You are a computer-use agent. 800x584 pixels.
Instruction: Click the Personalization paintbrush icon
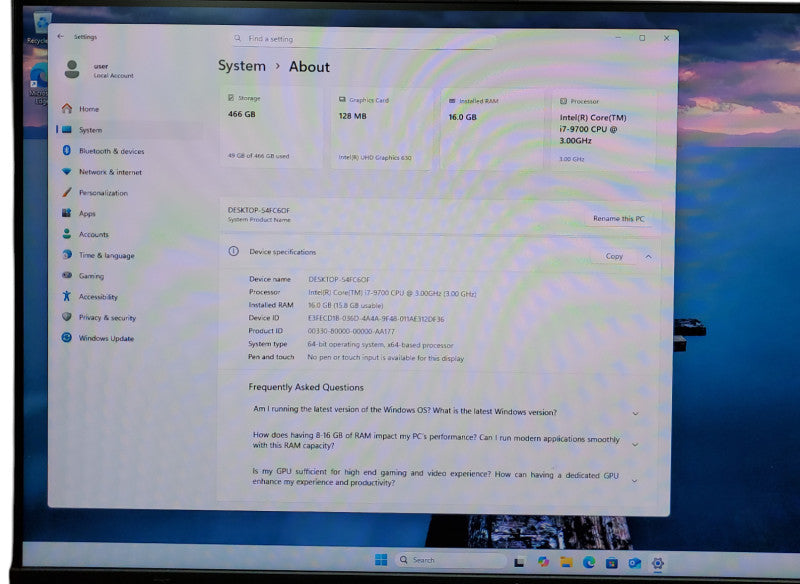pyautogui.click(x=66, y=192)
